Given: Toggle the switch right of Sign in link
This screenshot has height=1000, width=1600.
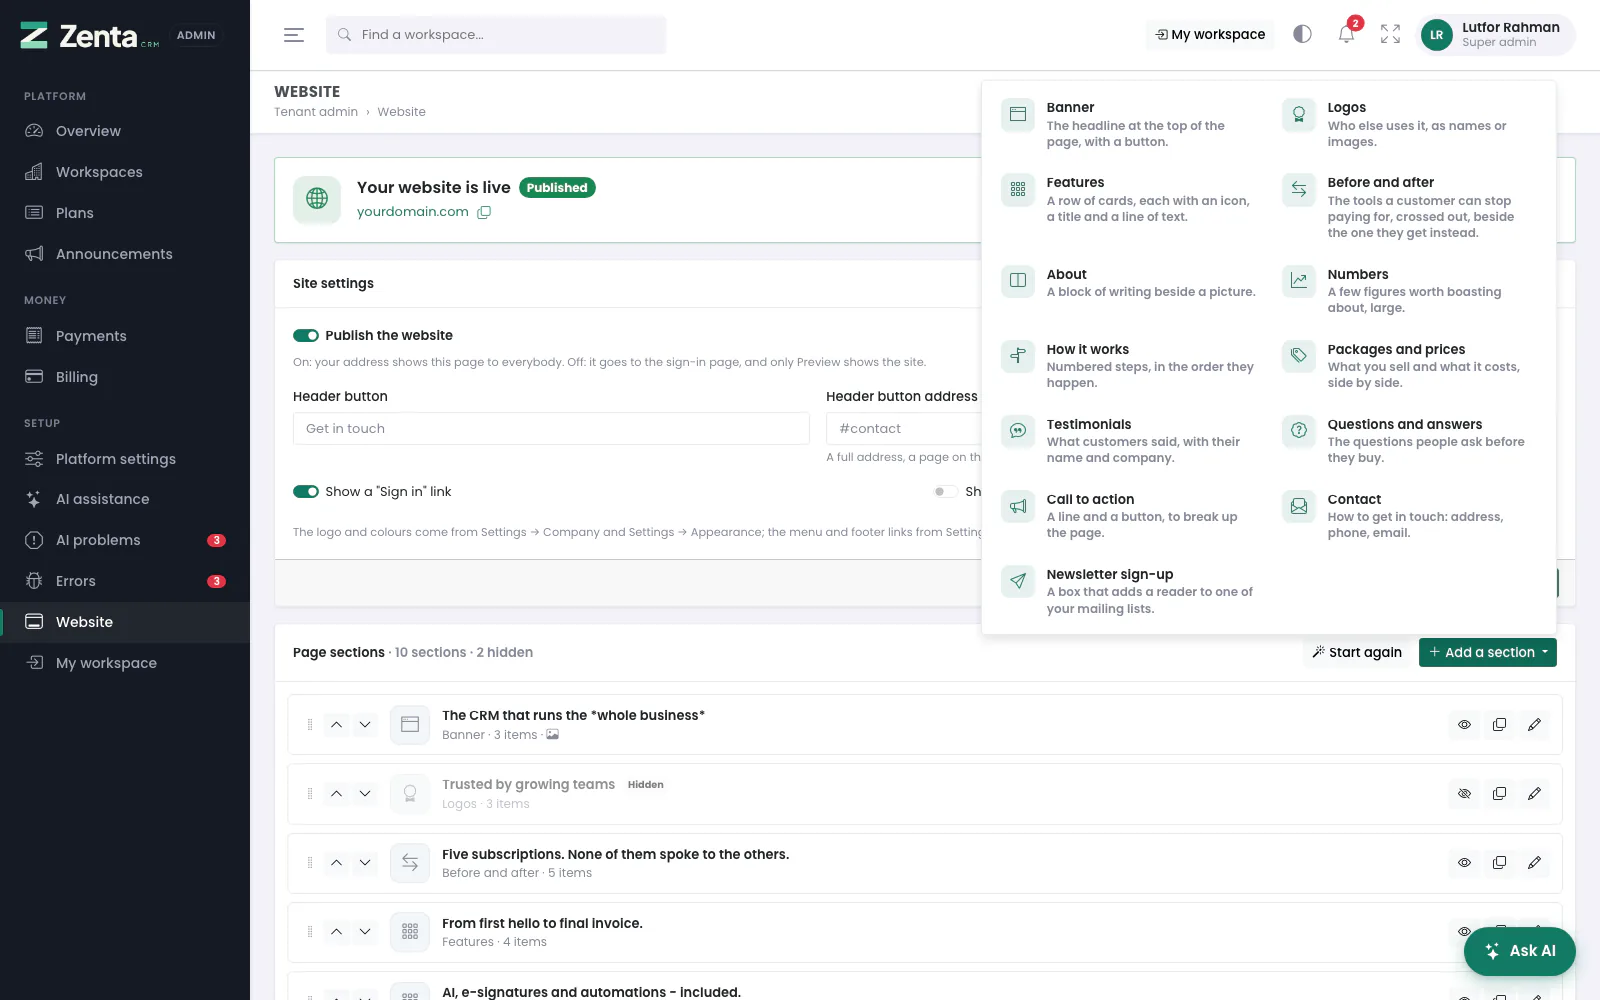Looking at the screenshot, I should click(944, 492).
